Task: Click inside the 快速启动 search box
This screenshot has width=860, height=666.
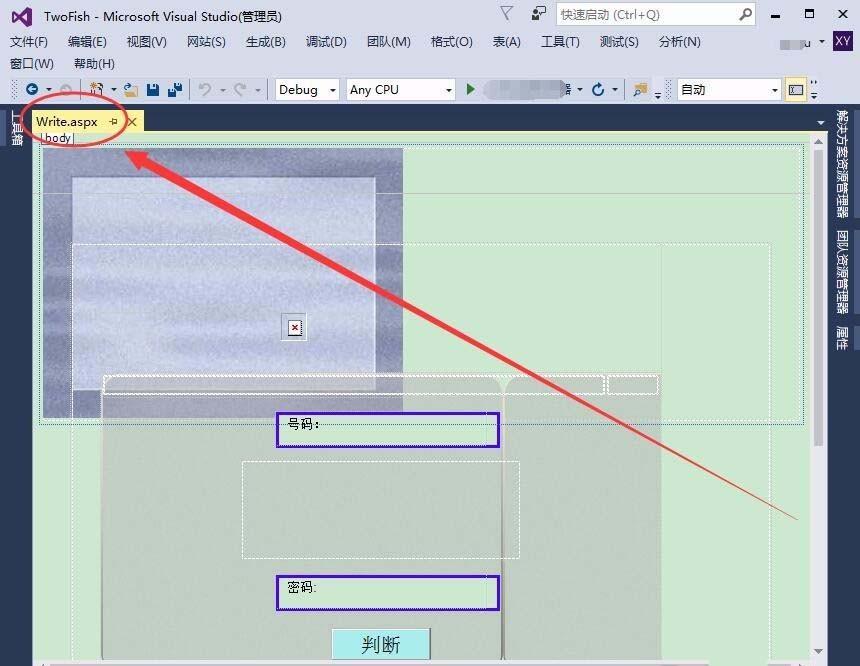Action: pos(645,14)
